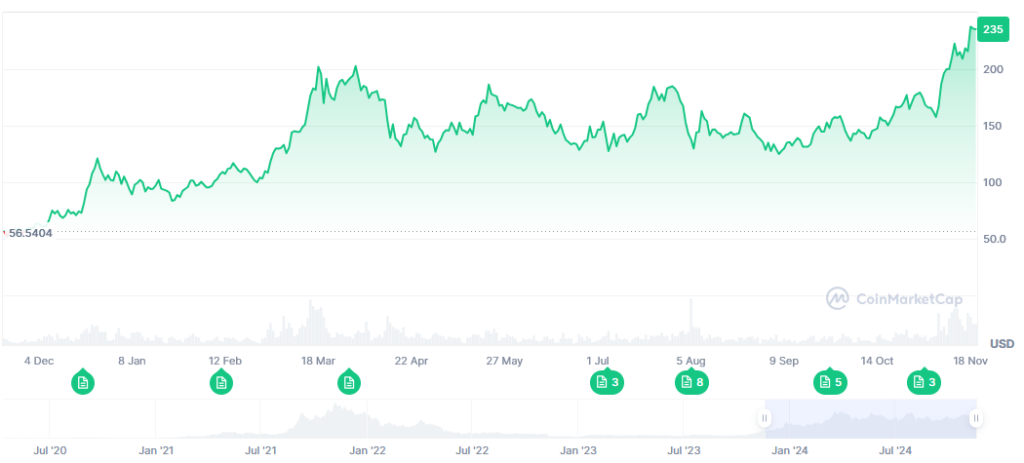Jump to Jul '20 in the navigator timeline
Viewport: 1024px width, 463px height.
(50, 451)
